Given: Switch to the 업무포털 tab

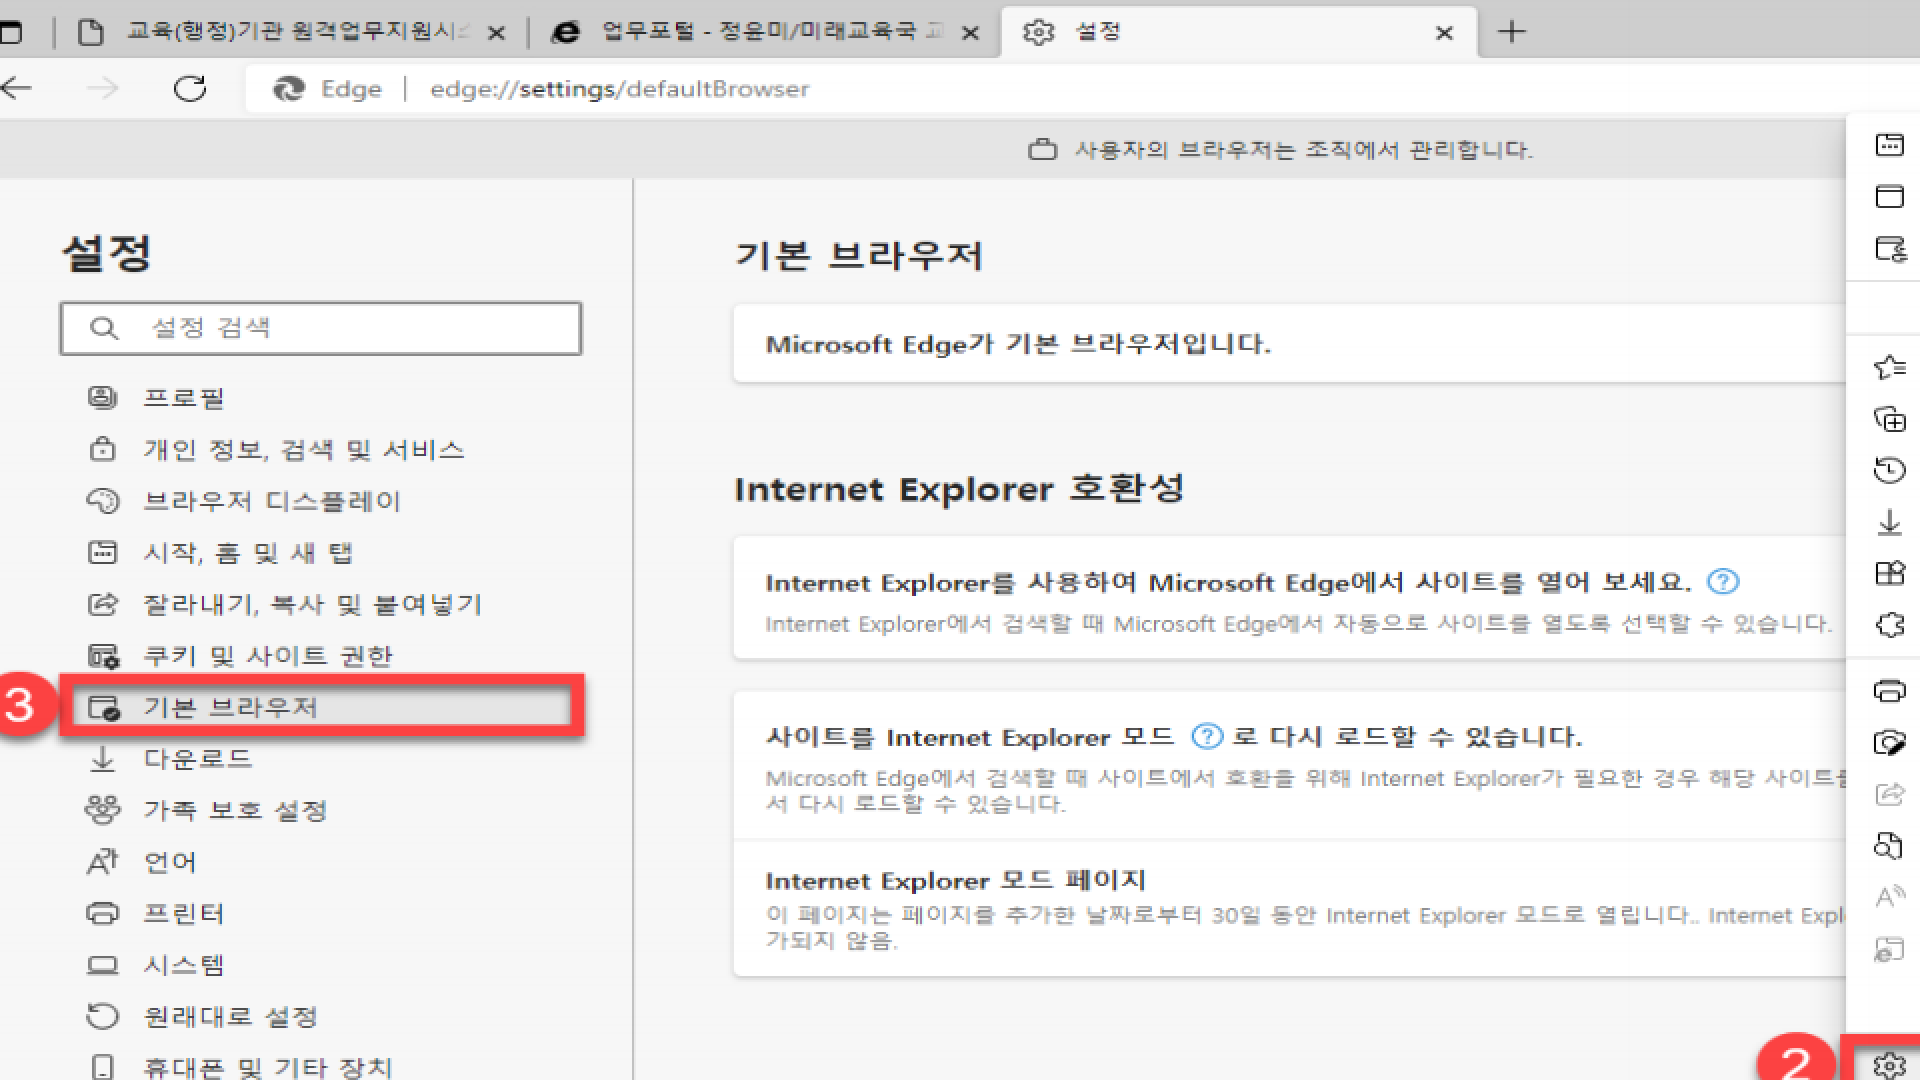Looking at the screenshot, I should 766,32.
